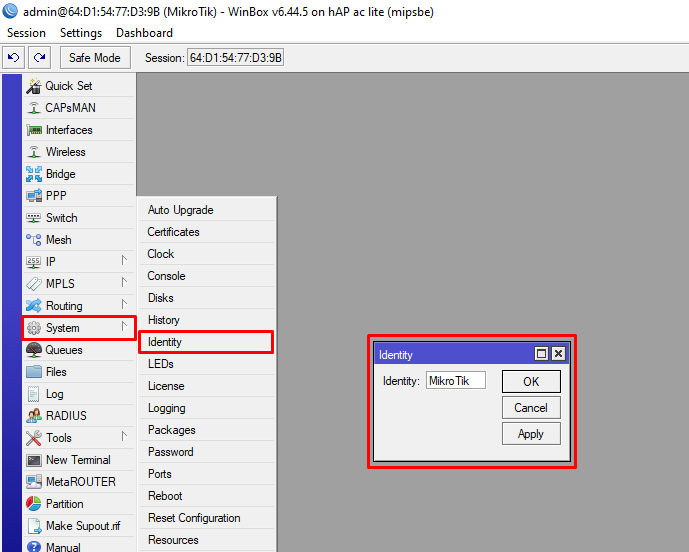Screen dimensions: 689x552
Task: Open the Settings menu in menu bar
Action: pyautogui.click(x=81, y=33)
